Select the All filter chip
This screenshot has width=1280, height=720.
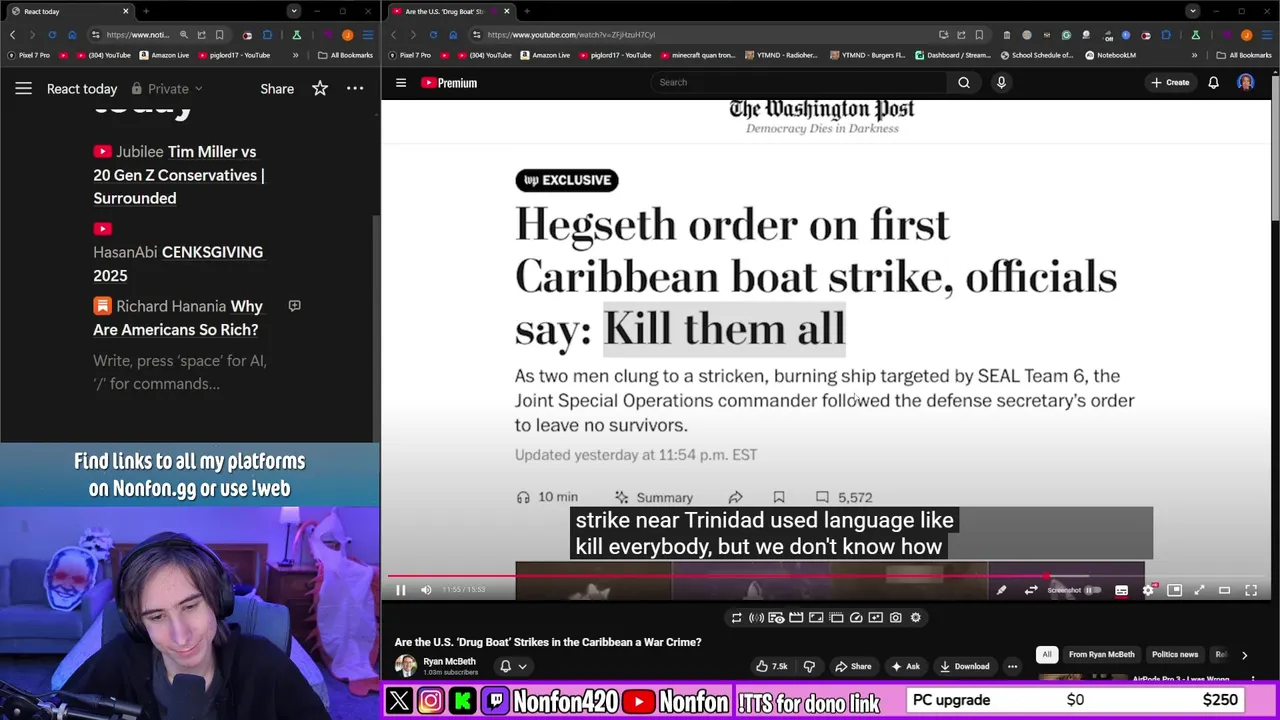pos(1046,655)
